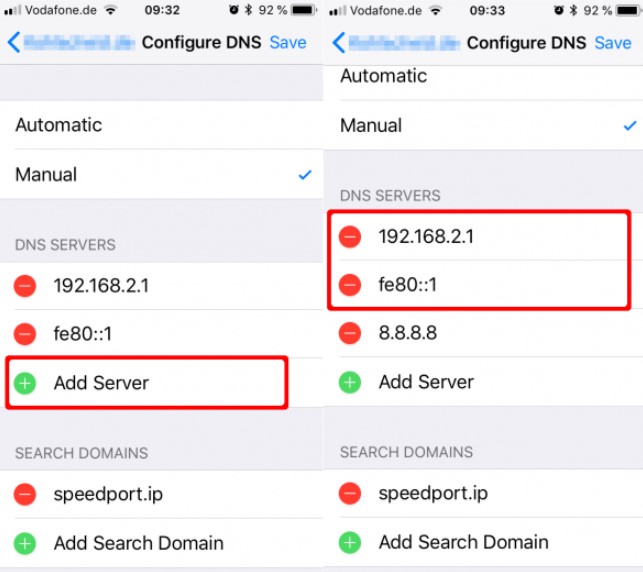Select Manual in the right screen
643x572 pixels.
pos(483,125)
